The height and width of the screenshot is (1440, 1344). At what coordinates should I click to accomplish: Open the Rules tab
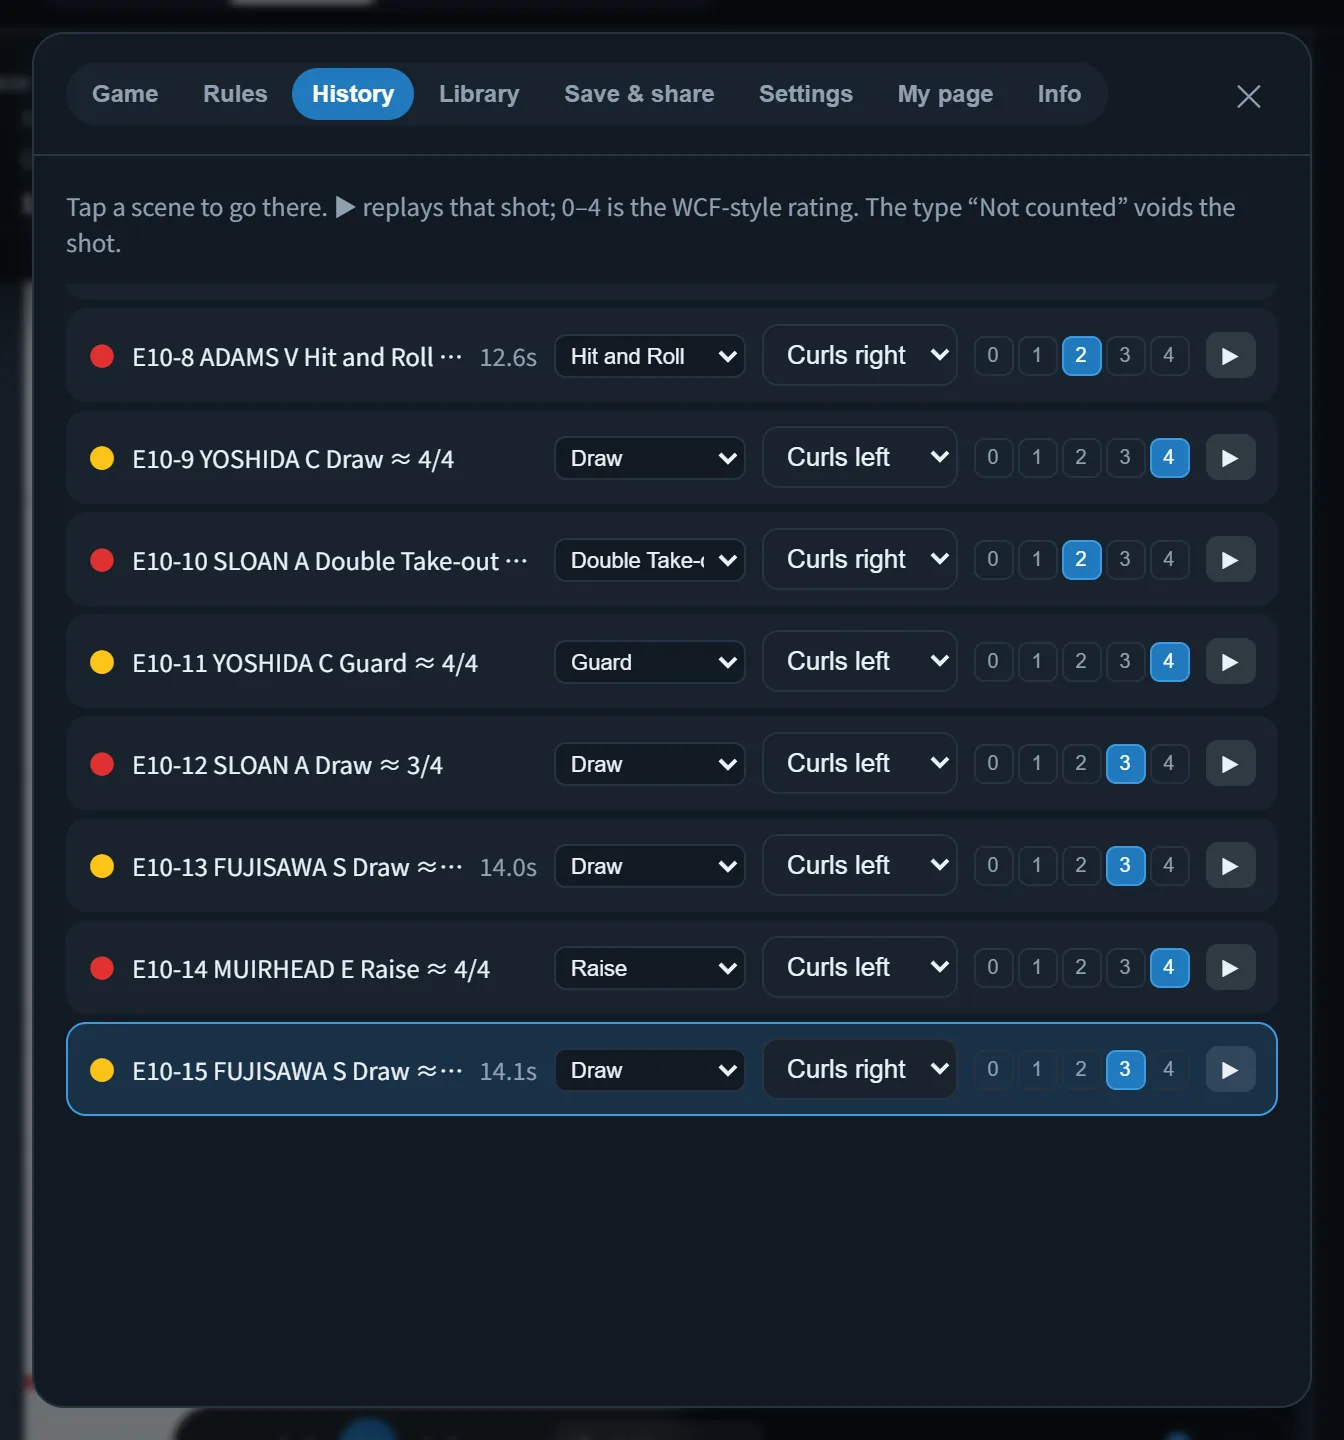click(235, 94)
